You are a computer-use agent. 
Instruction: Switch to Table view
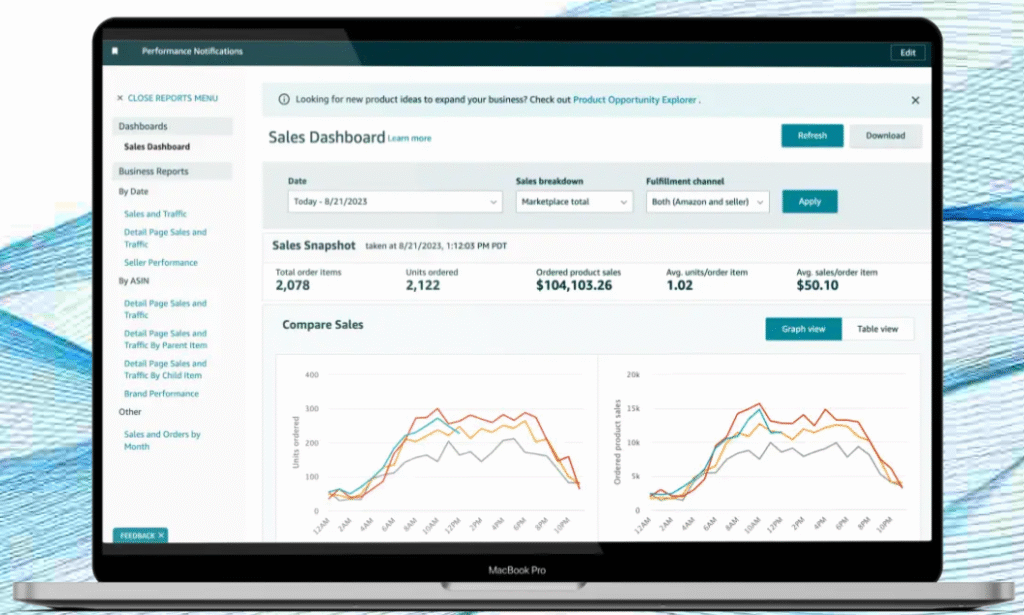coord(878,329)
